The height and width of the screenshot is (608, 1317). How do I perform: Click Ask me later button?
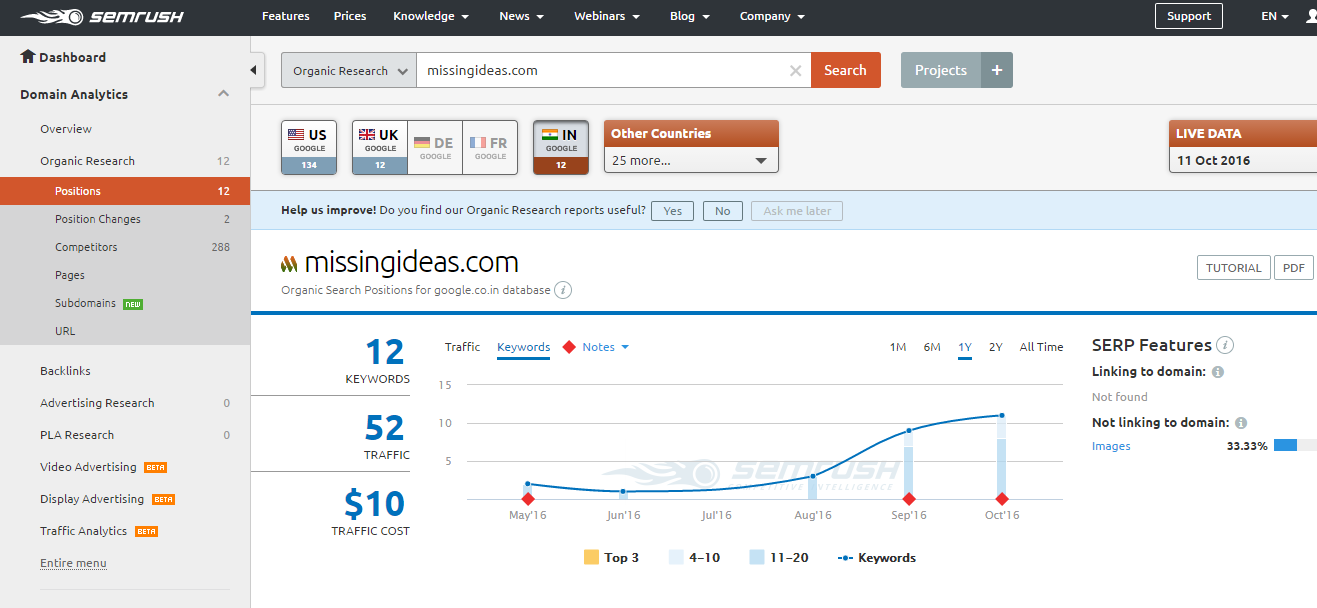tap(797, 211)
